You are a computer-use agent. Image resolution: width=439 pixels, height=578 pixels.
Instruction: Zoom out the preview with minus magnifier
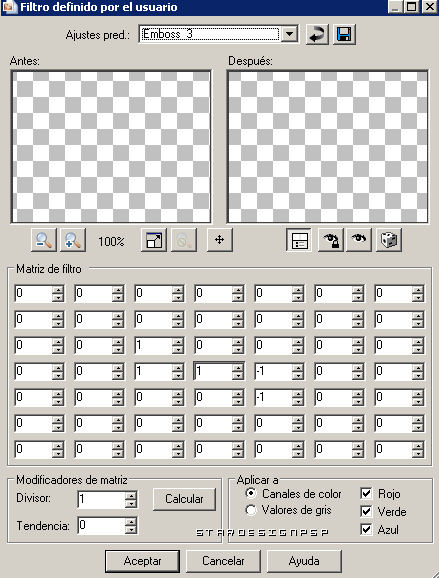coord(44,240)
